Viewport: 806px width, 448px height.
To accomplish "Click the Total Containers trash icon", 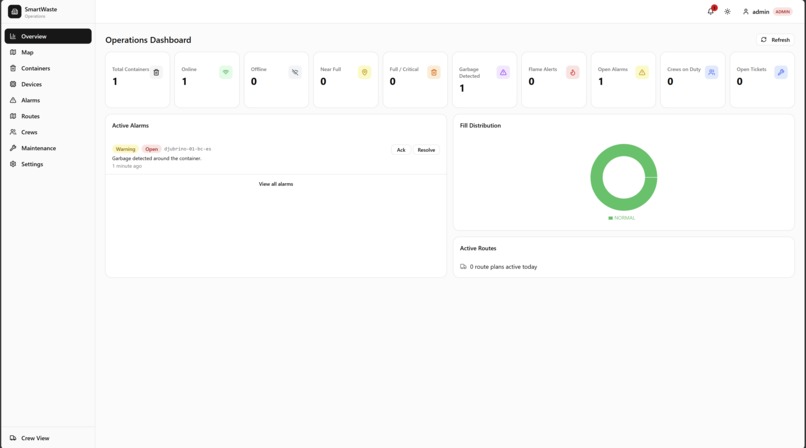I will pyautogui.click(x=156, y=72).
